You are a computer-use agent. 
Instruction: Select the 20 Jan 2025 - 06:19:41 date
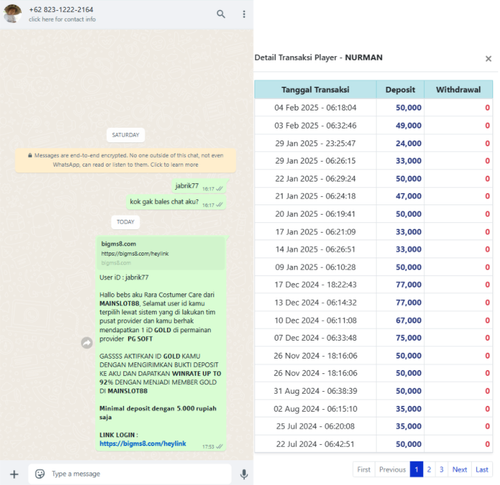click(315, 214)
